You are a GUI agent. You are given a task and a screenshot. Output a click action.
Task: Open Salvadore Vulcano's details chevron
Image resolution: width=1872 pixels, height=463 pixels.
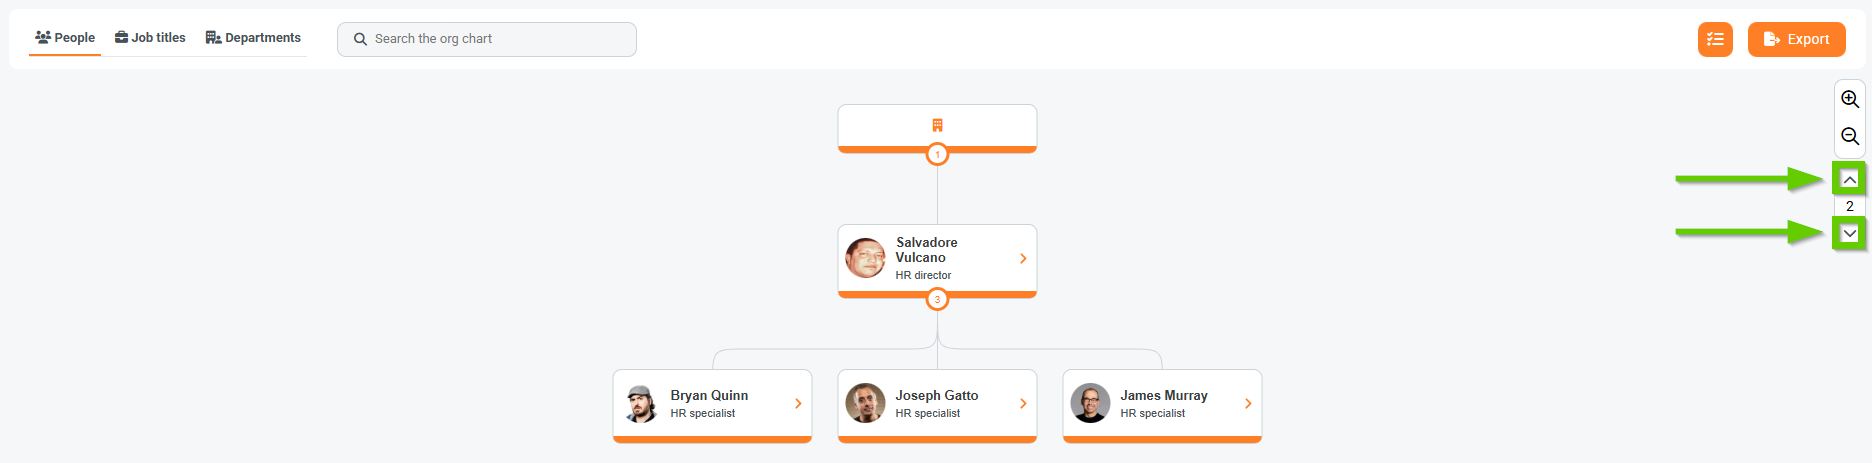1023,258
